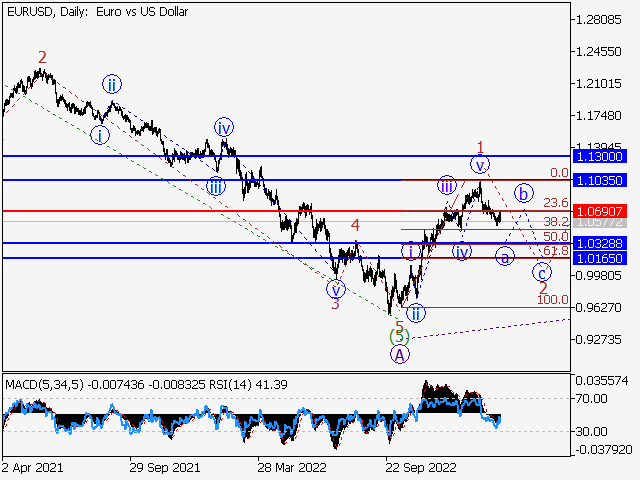Image resolution: width=640 pixels, height=480 pixels.
Task: Select the purple circled A wave marker
Action: click(x=400, y=354)
